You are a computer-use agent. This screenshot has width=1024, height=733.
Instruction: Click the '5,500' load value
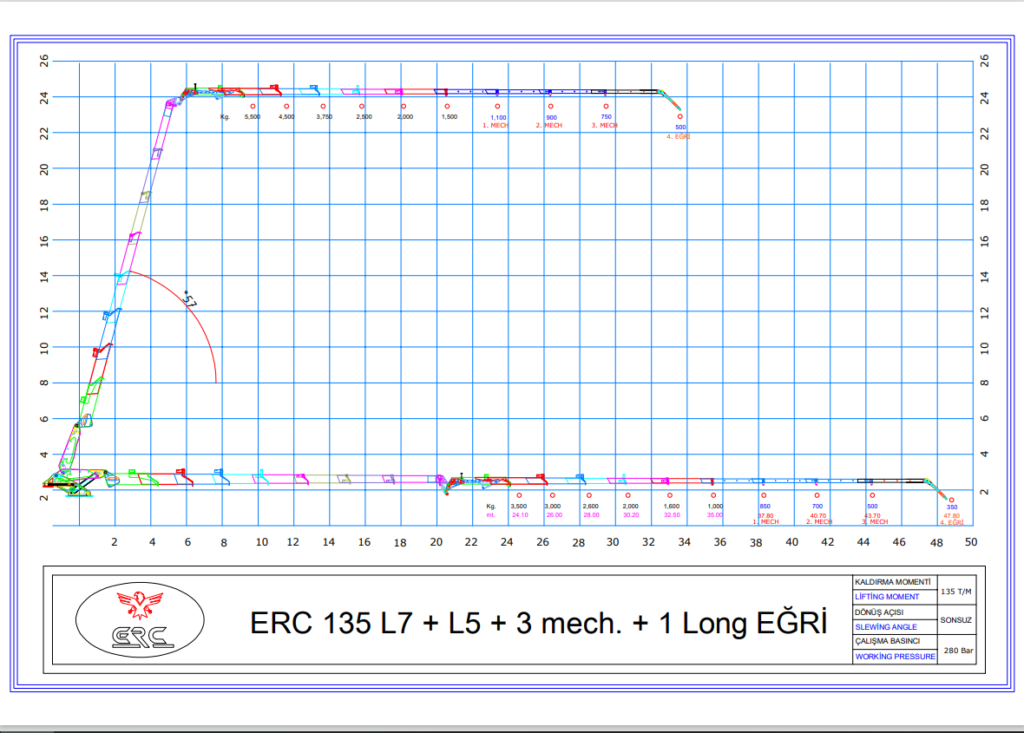click(x=253, y=117)
